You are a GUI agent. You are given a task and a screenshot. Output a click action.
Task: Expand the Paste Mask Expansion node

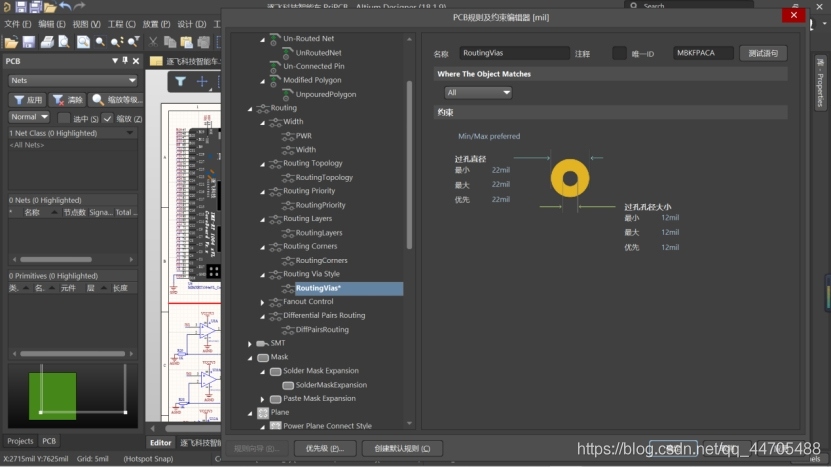(x=262, y=399)
